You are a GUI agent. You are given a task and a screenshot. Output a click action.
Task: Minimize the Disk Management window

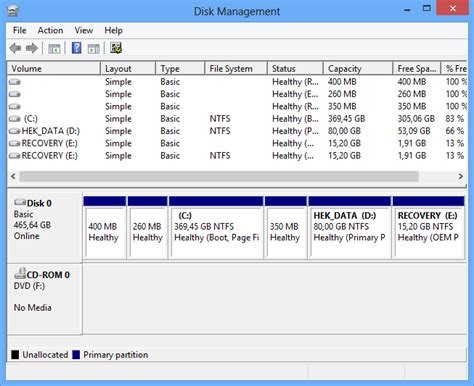[x=407, y=10]
